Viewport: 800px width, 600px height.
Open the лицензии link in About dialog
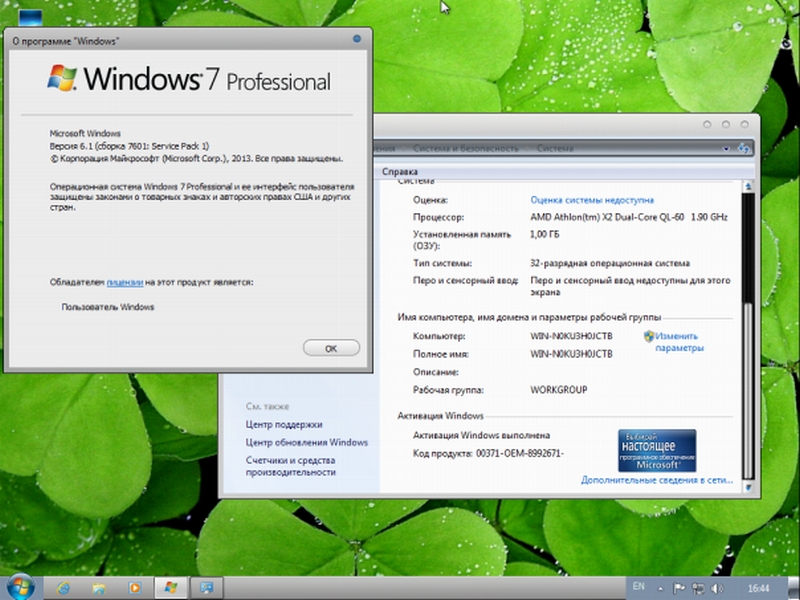click(125, 283)
